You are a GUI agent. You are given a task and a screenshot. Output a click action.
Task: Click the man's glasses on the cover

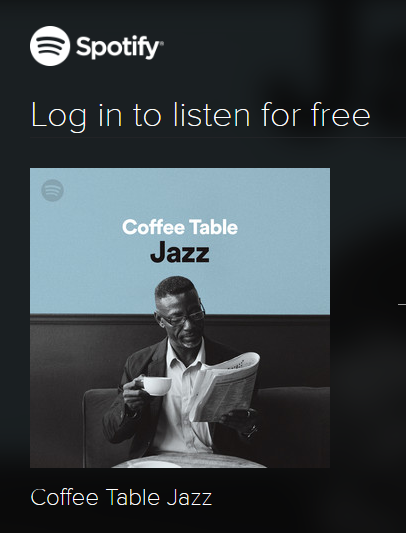tap(182, 317)
